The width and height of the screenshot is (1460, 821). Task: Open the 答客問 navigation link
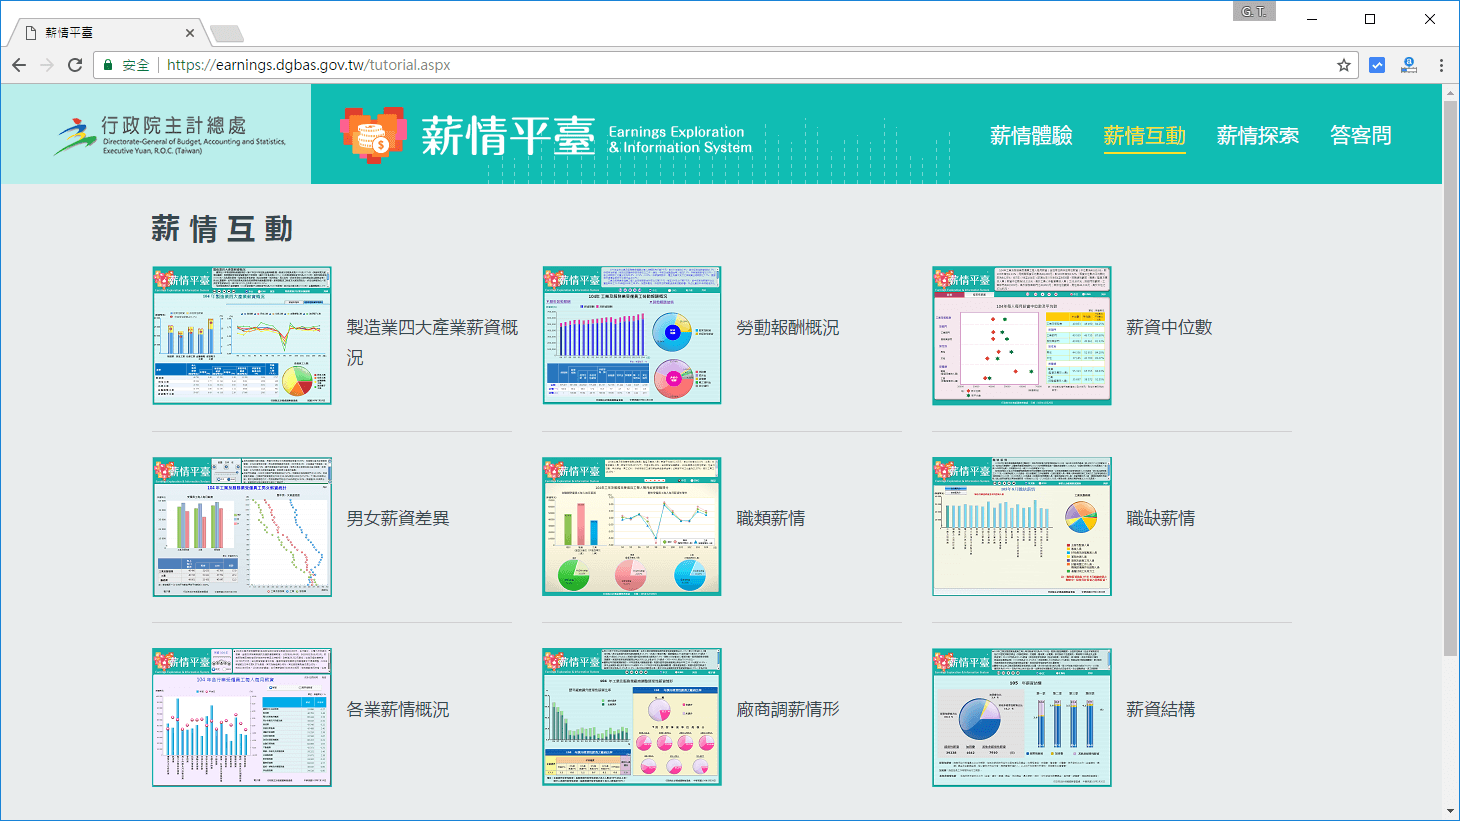(1360, 135)
